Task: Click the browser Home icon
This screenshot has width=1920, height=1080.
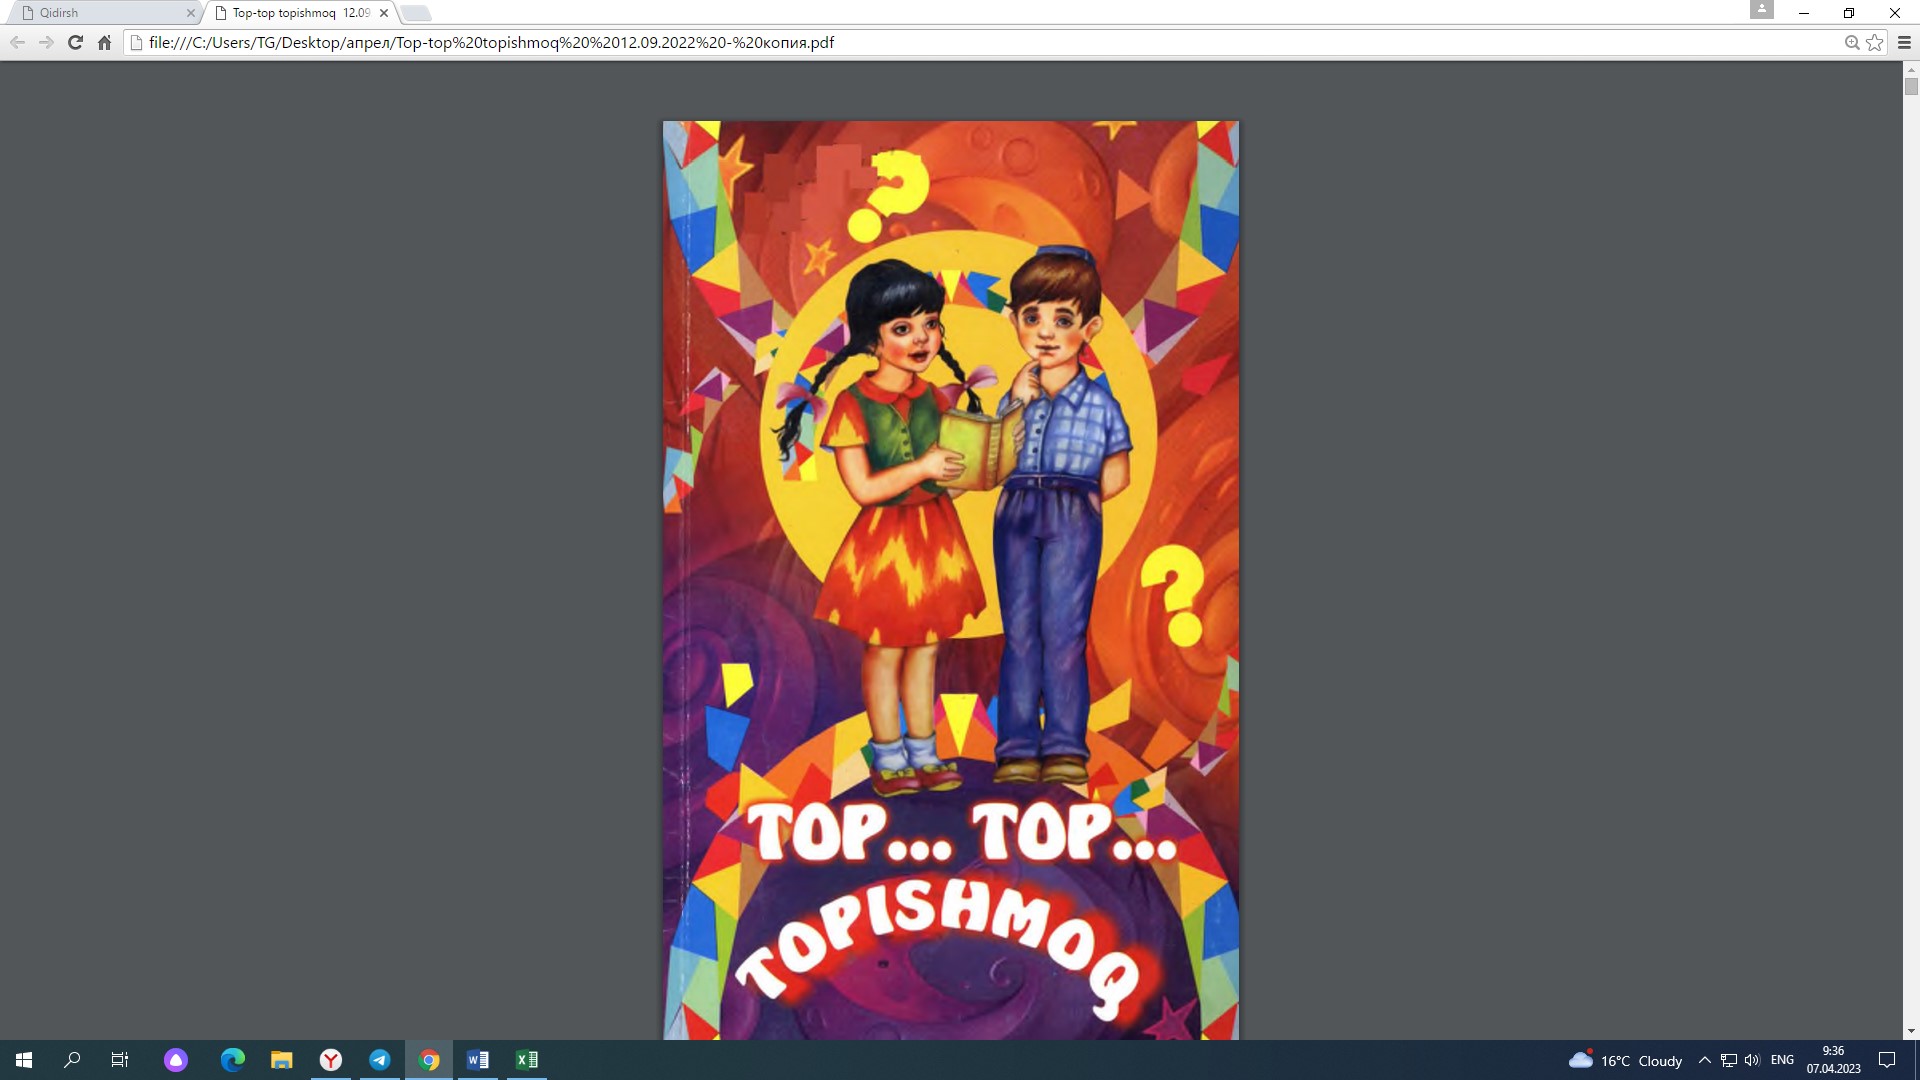Action: point(104,43)
